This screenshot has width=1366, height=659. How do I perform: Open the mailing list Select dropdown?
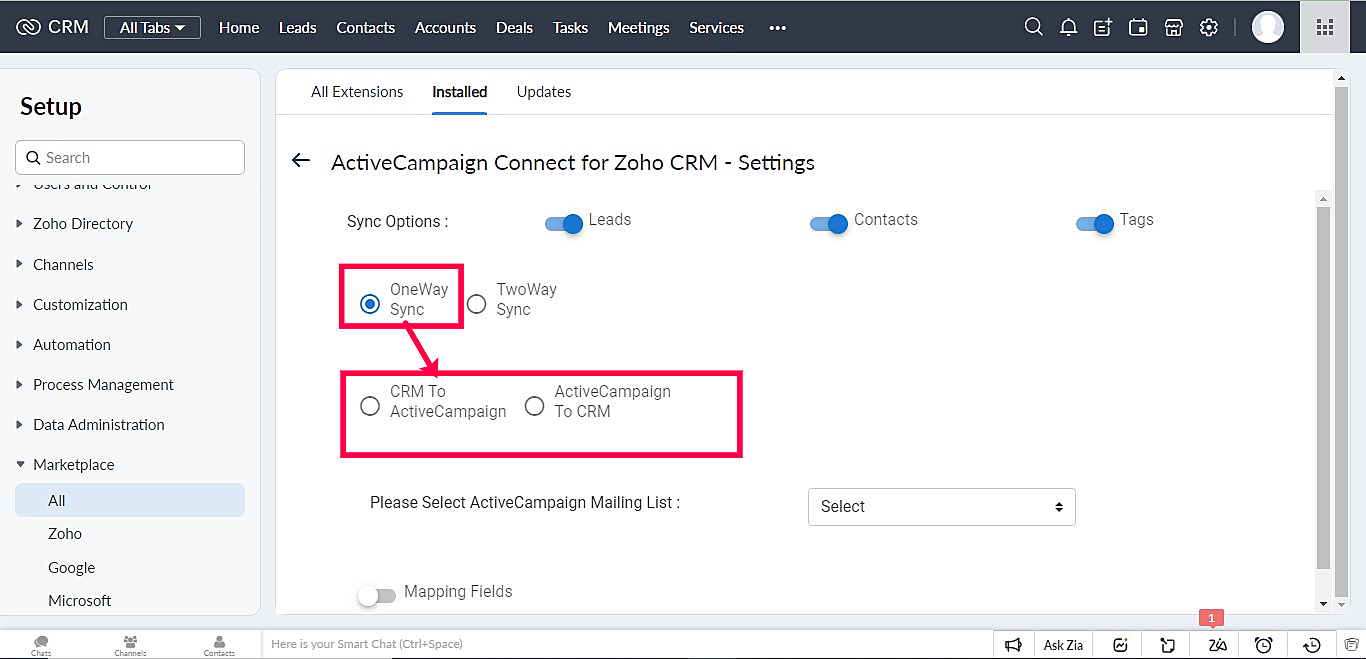[x=941, y=506]
